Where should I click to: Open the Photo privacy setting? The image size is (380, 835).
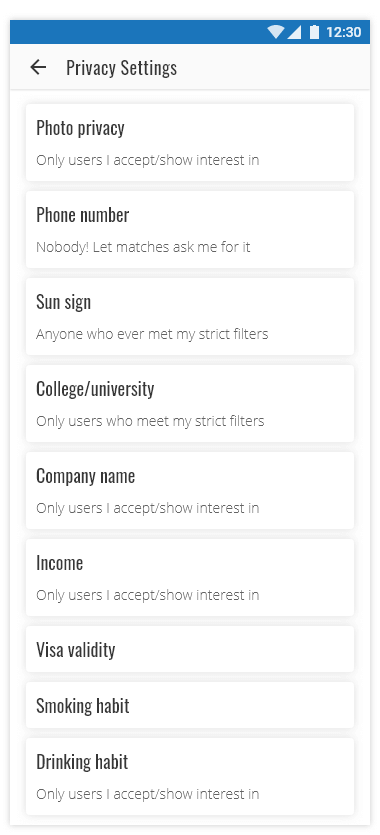click(190, 142)
